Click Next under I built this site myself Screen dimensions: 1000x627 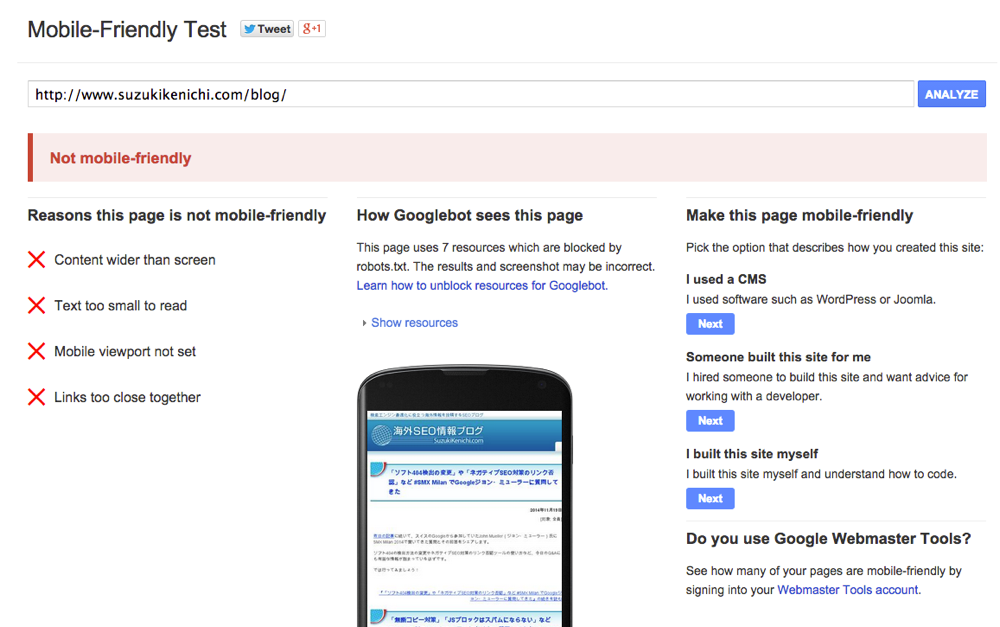(710, 499)
